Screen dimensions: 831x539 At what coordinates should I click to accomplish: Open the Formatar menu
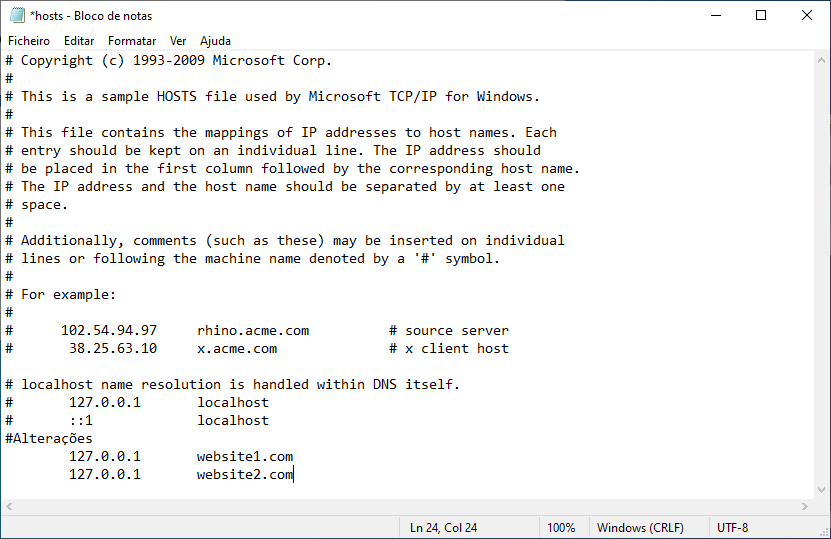pyautogui.click(x=132, y=41)
